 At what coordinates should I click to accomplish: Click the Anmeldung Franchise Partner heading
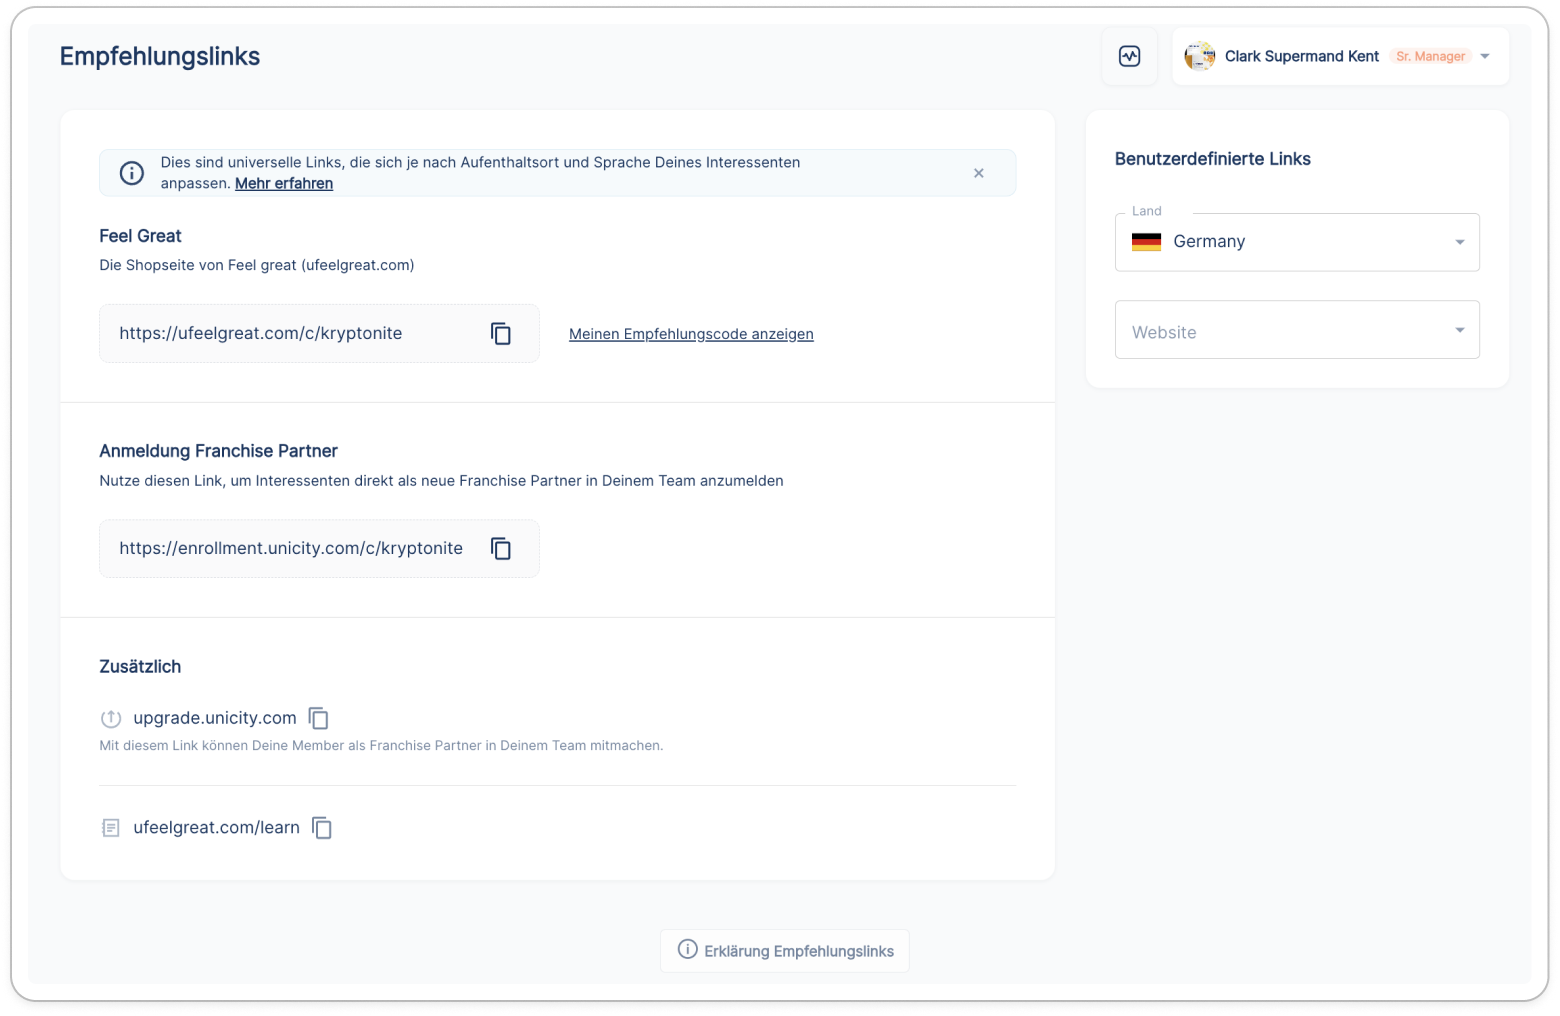(x=218, y=451)
